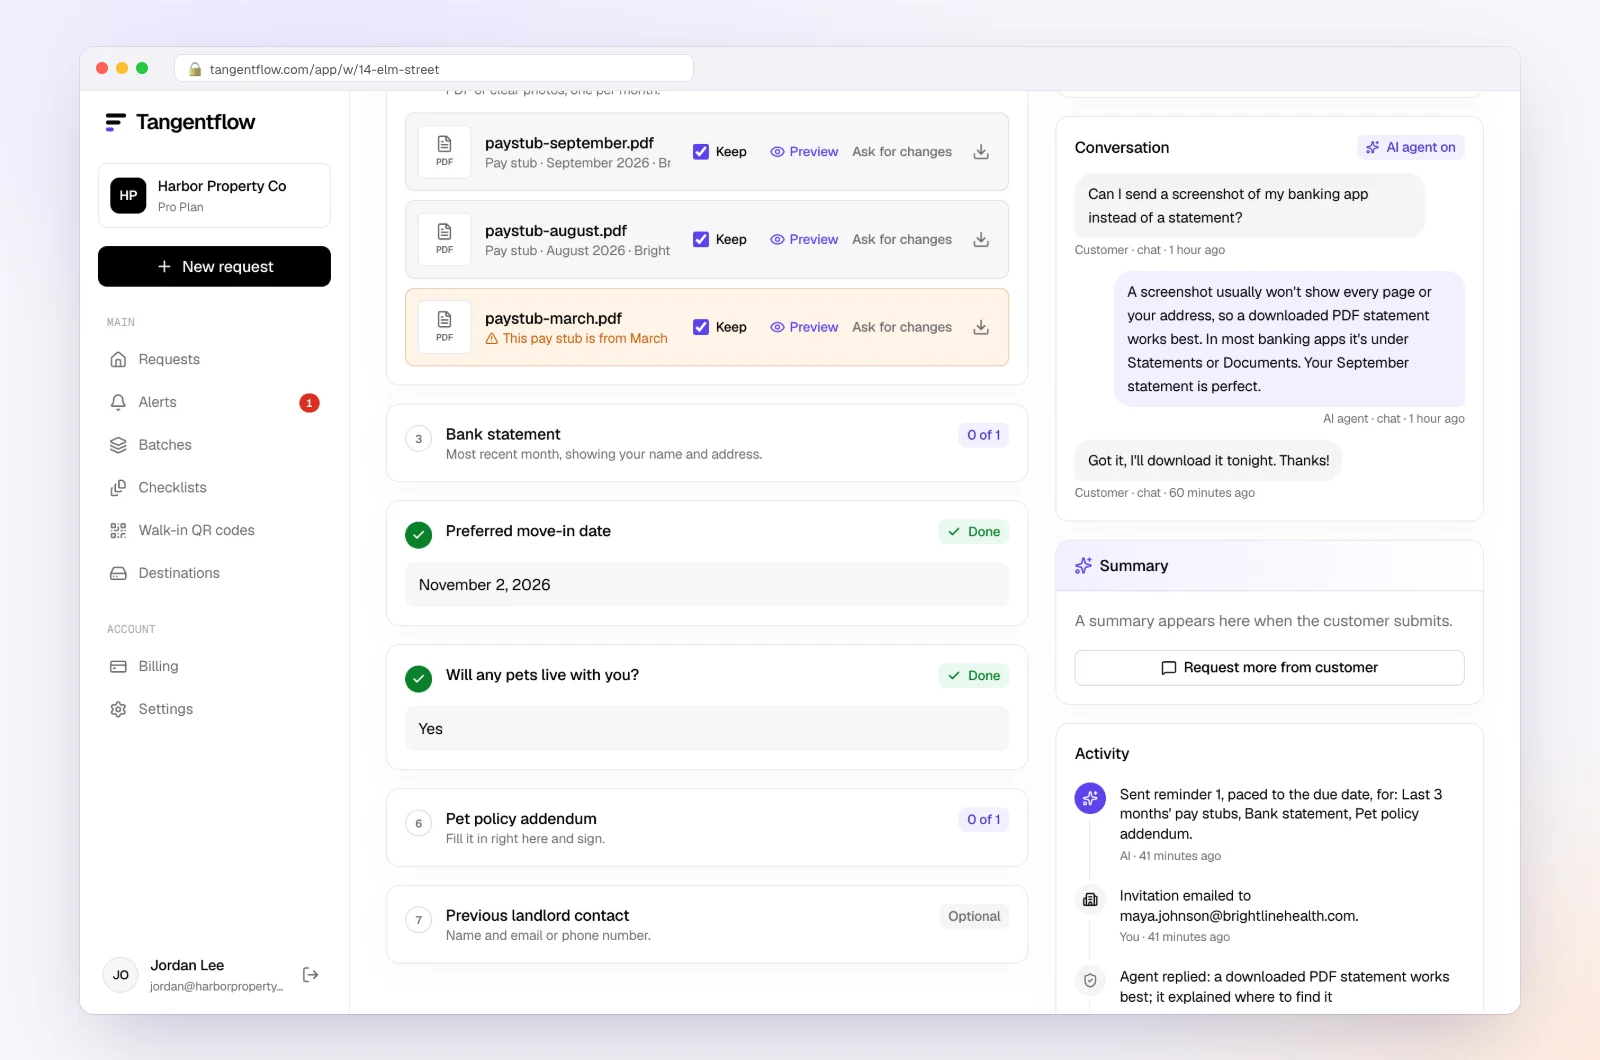Click the AI sparkle icon on the reminder activity

pyautogui.click(x=1090, y=798)
